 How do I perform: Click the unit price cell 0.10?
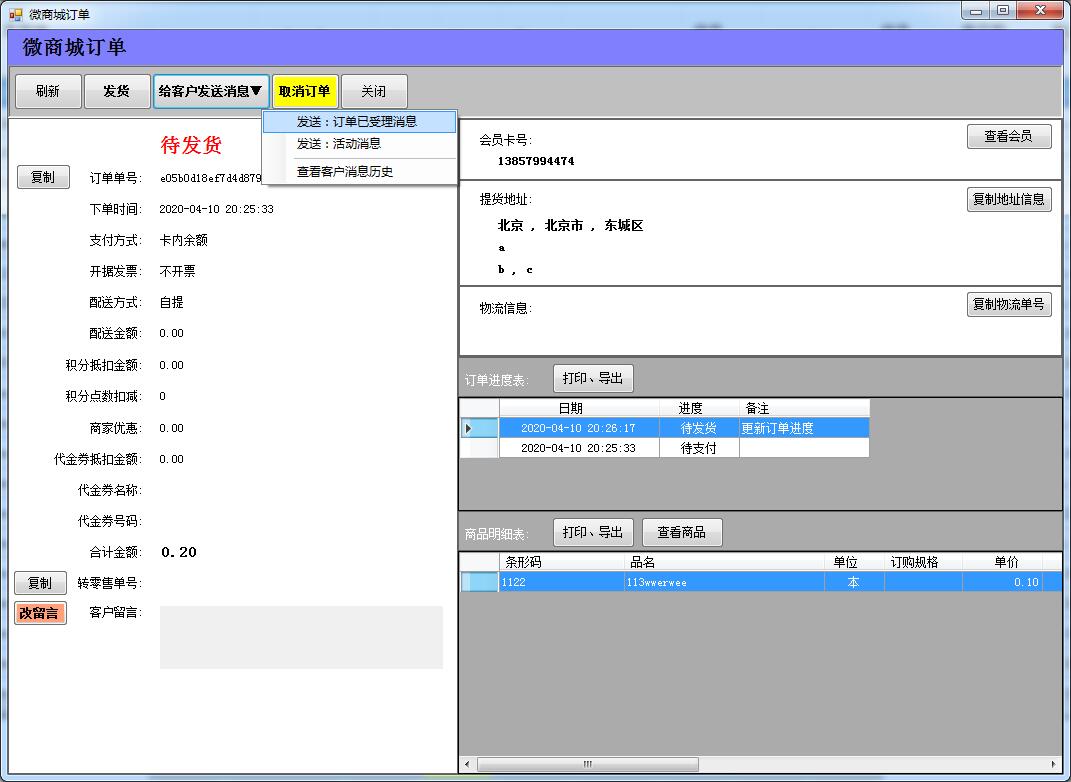pos(1002,583)
